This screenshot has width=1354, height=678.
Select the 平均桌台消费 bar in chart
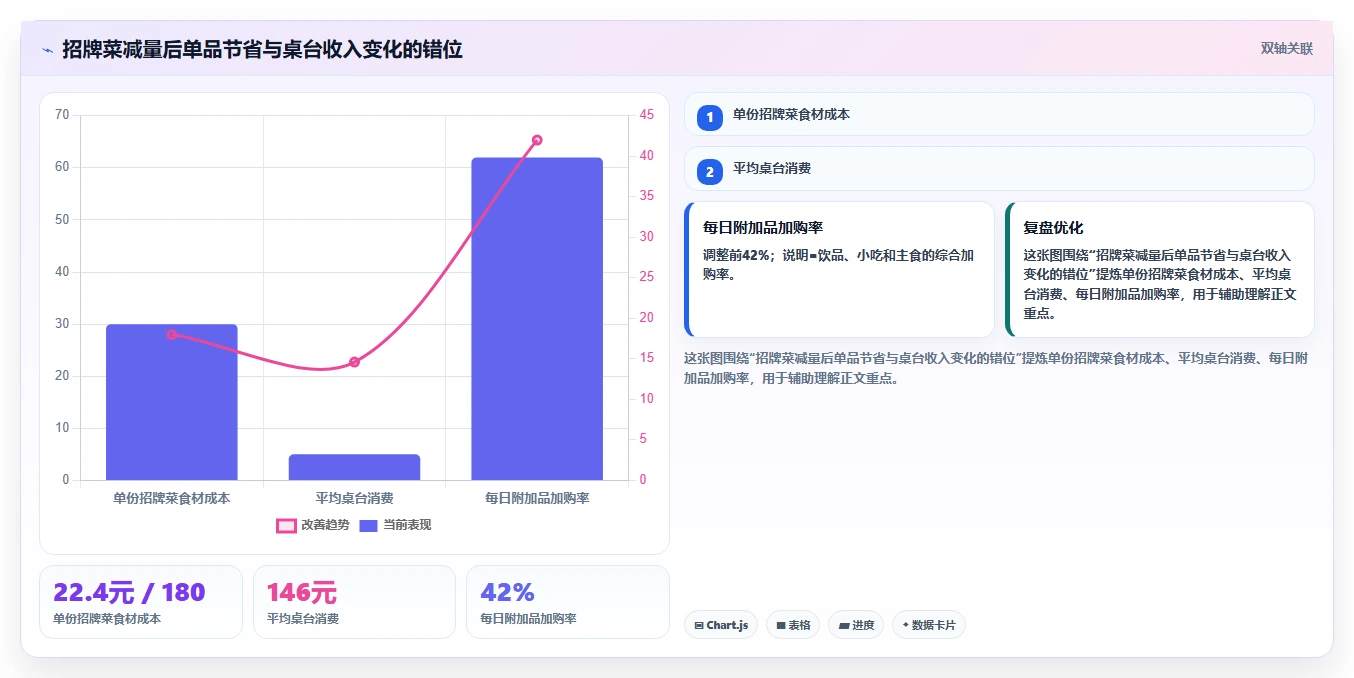pyautogui.click(x=354, y=467)
